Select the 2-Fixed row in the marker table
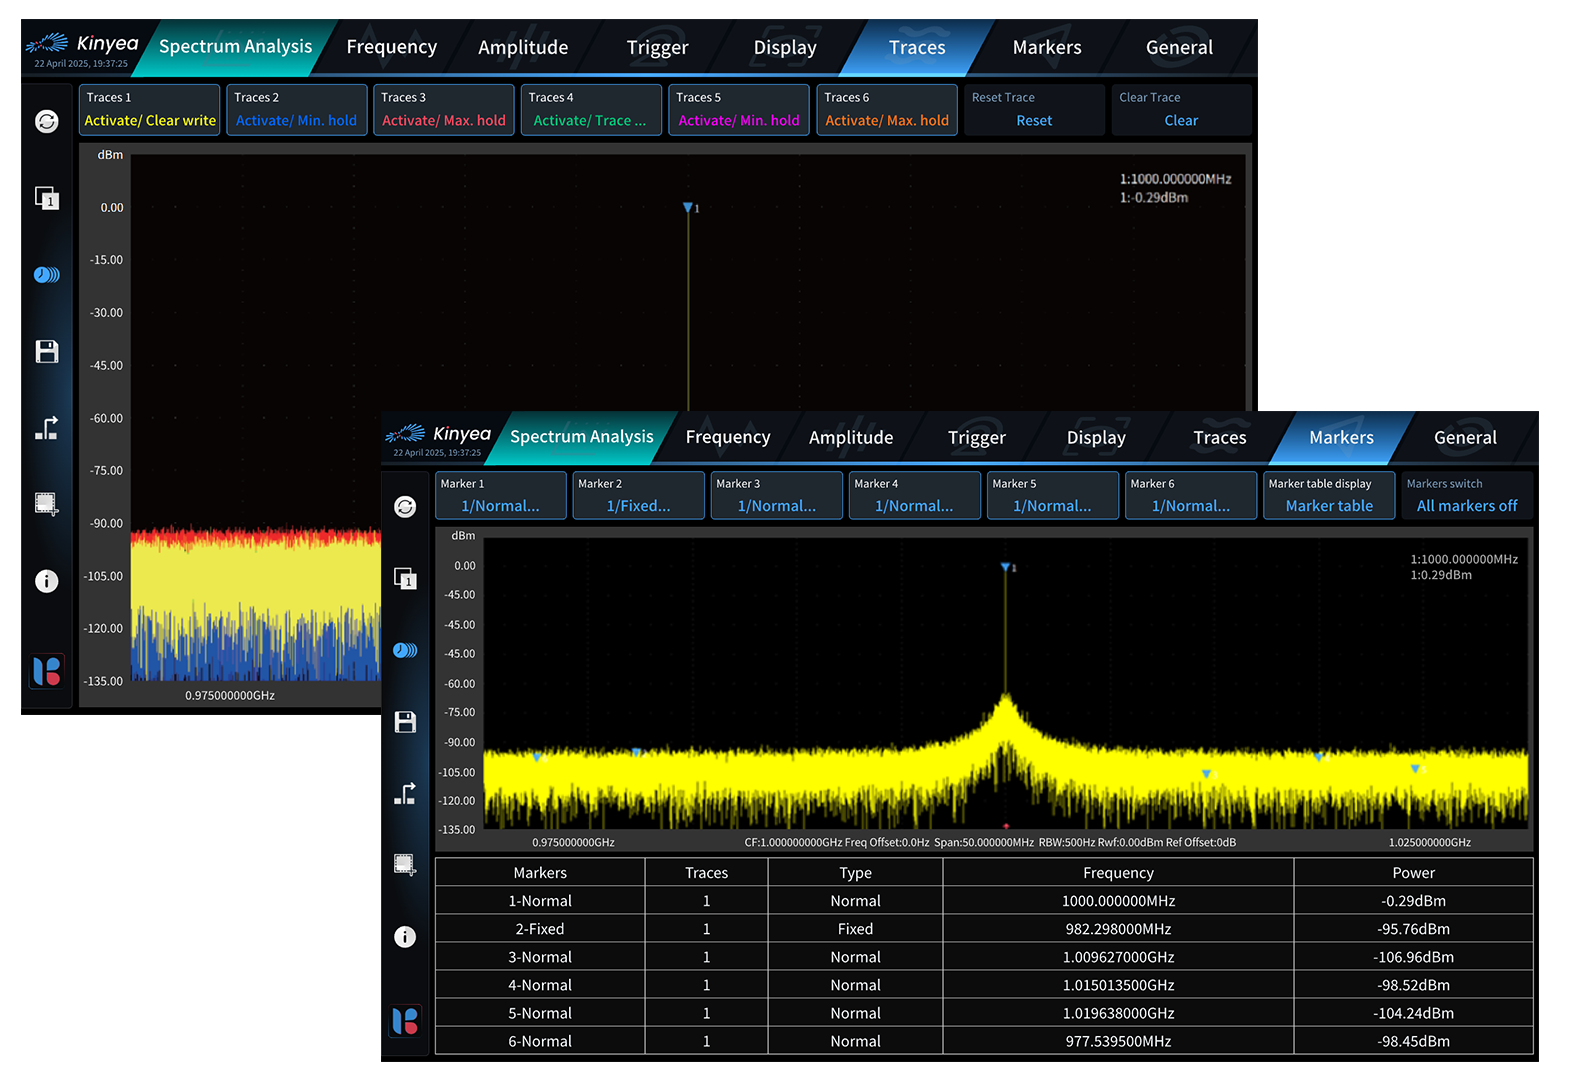Screen dimensions: 1571x1080 [x=540, y=929]
